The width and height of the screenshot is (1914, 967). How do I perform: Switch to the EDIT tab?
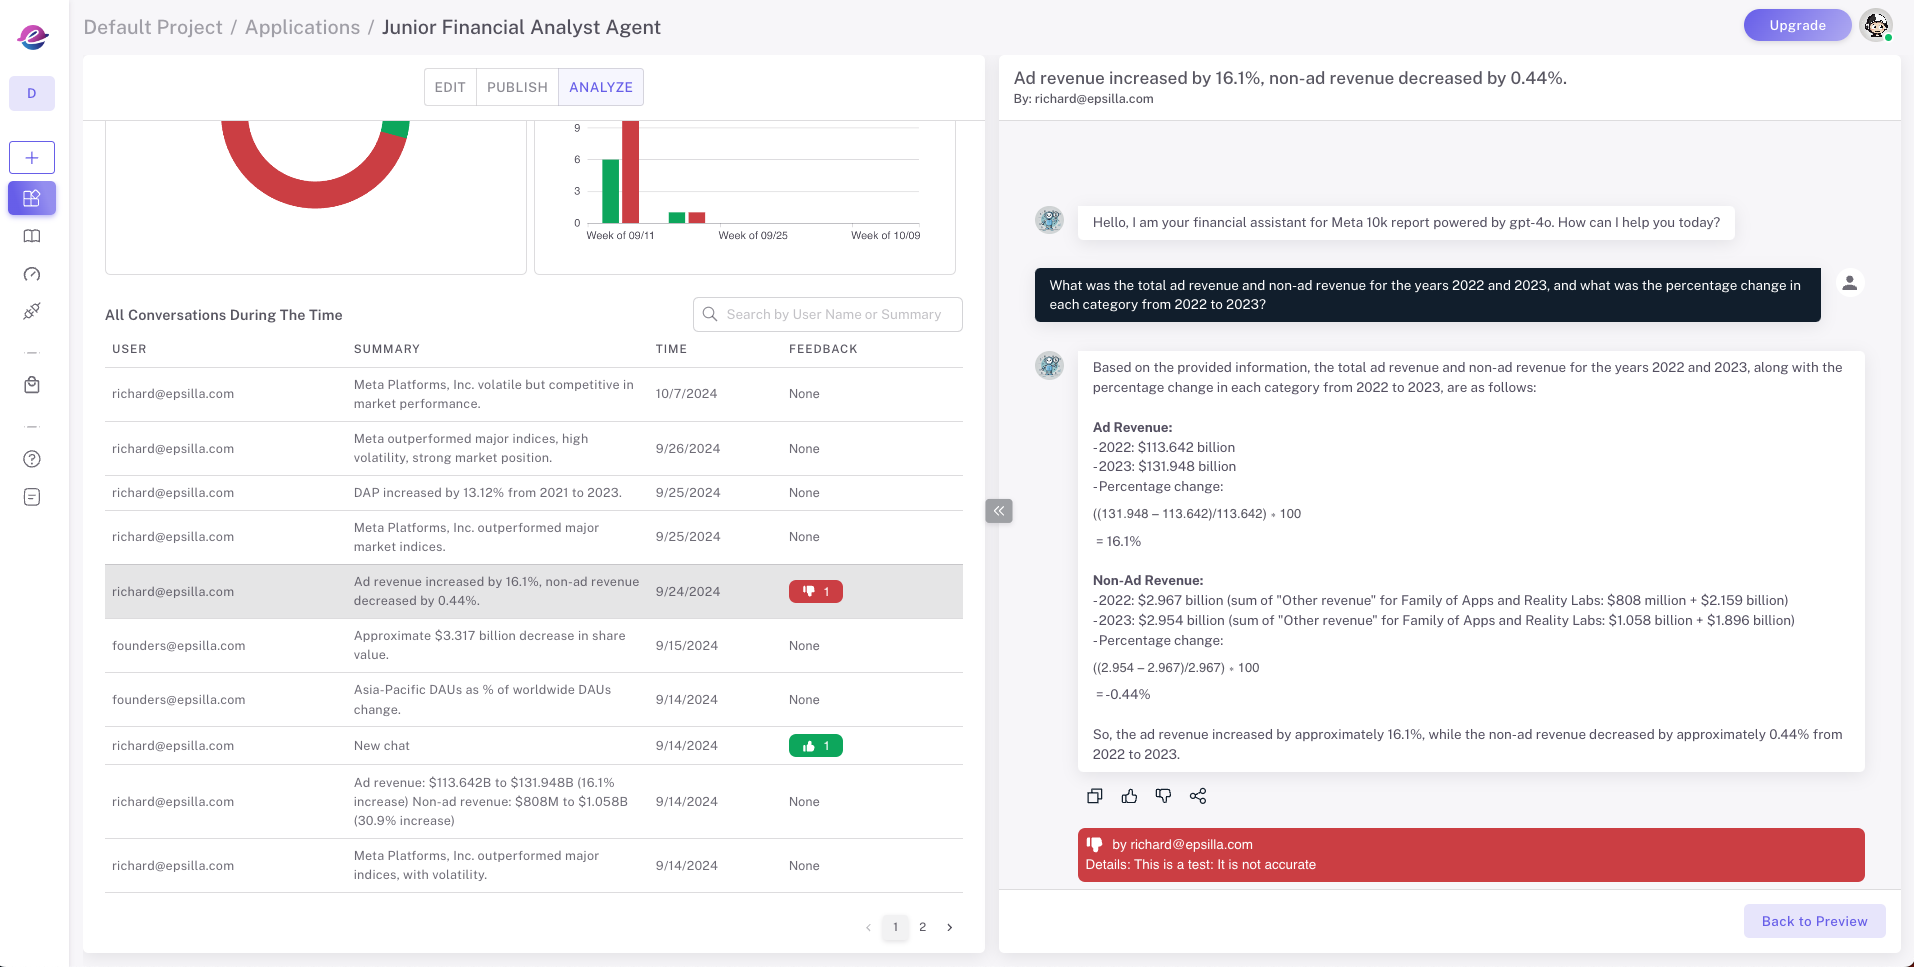(450, 87)
